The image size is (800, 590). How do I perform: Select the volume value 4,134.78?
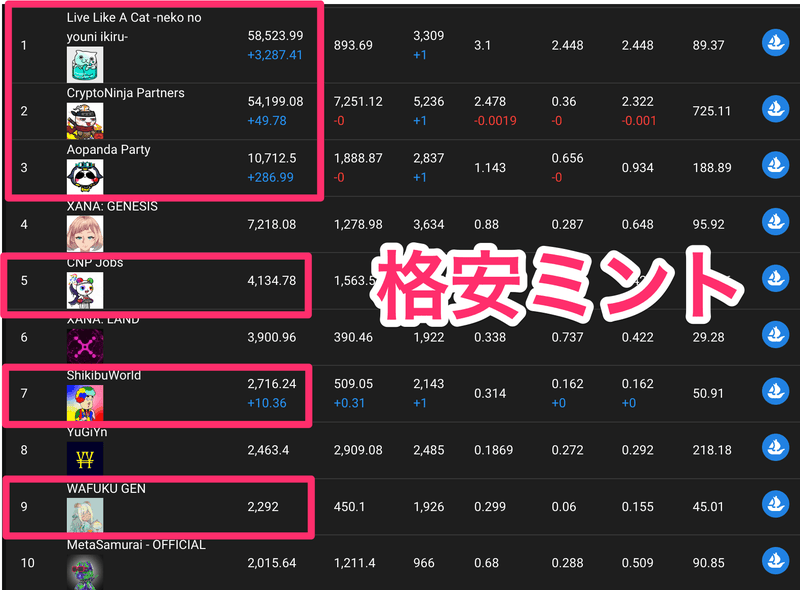pyautogui.click(x=272, y=281)
